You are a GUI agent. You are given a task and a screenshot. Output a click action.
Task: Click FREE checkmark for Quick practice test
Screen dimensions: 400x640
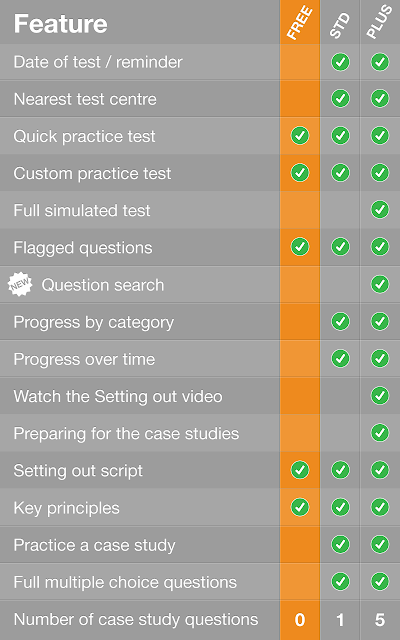pos(300,136)
